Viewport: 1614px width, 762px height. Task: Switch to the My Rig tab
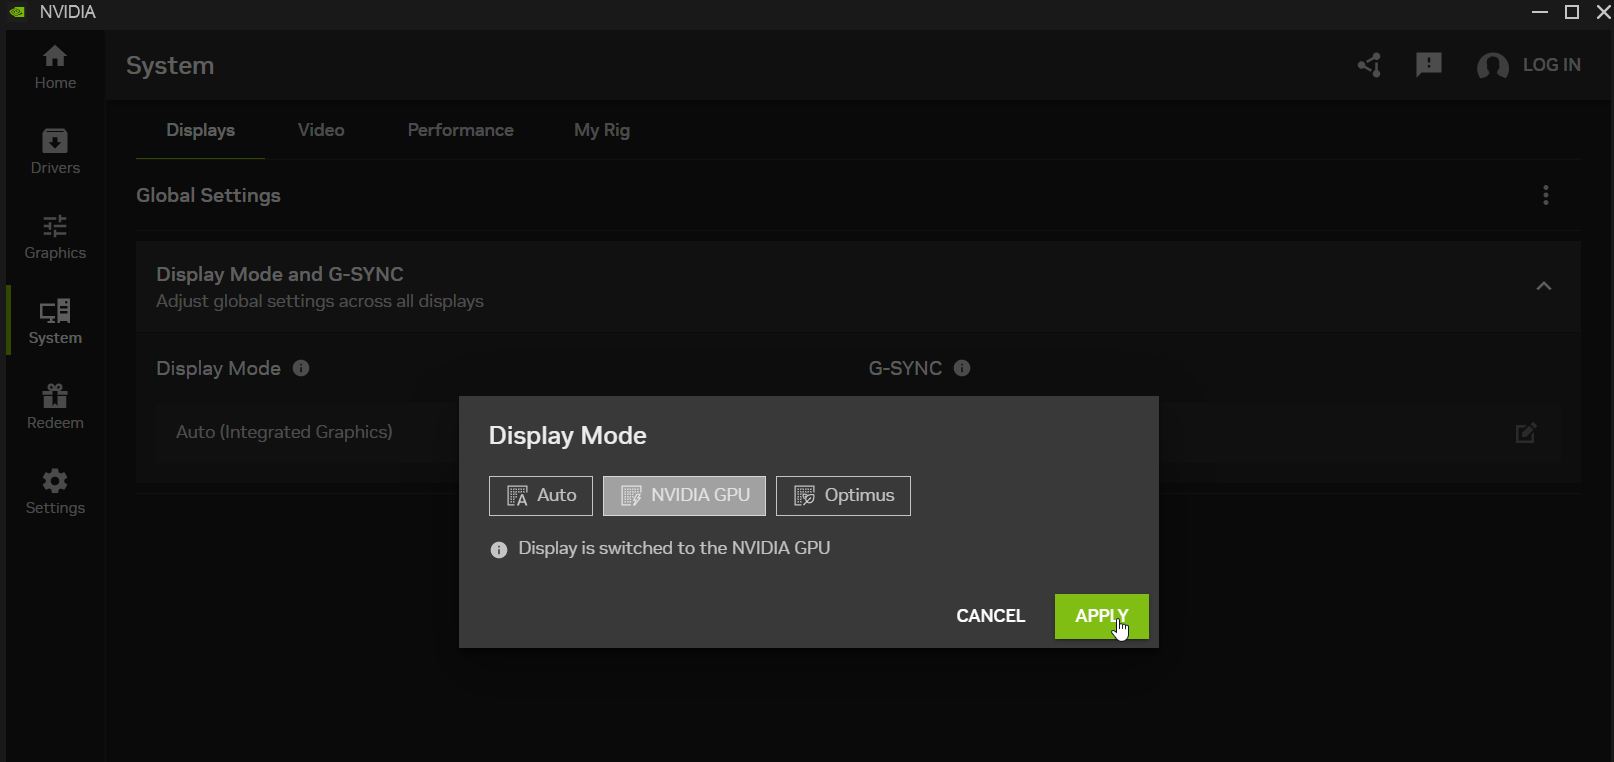[602, 130]
